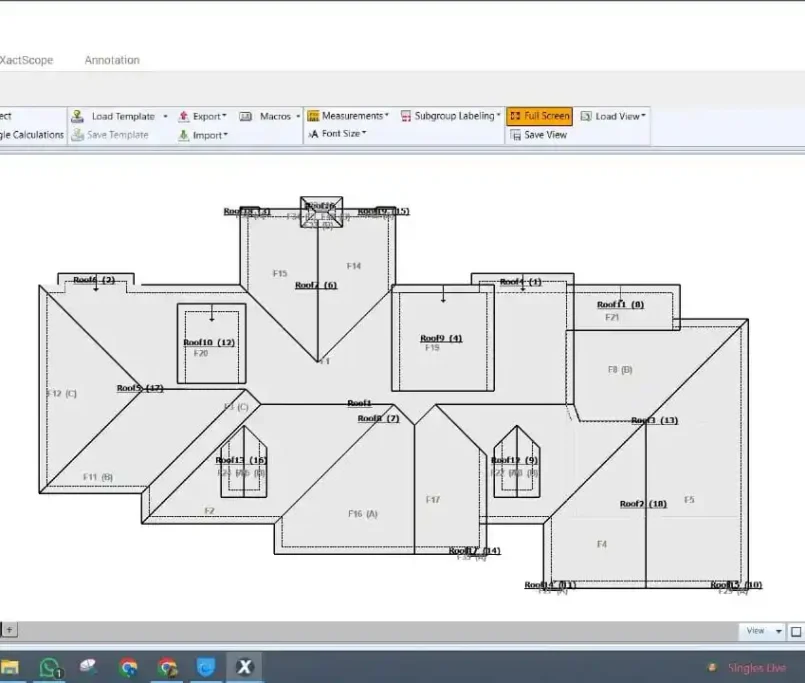Click the Load Template icon
Viewport: 805px width, 683px height.
click(x=78, y=116)
